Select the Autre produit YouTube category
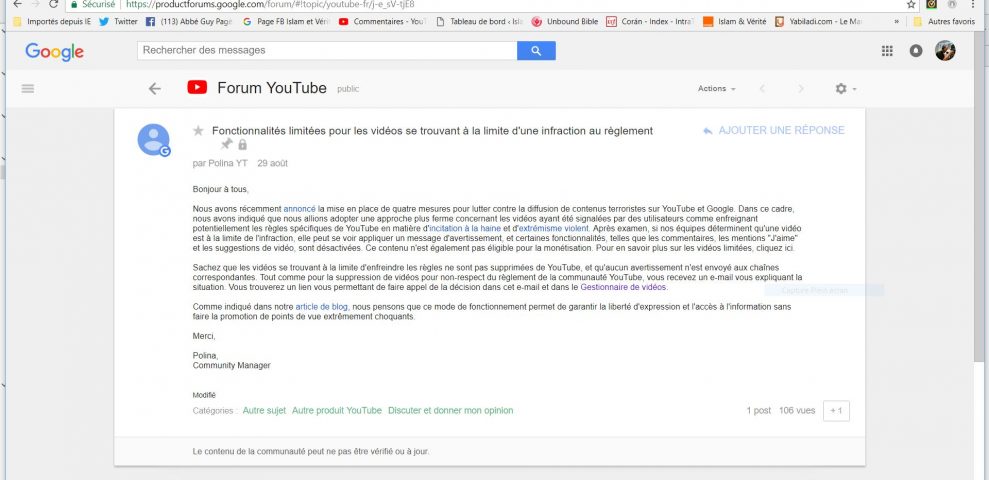The image size is (989, 480). [x=337, y=411]
